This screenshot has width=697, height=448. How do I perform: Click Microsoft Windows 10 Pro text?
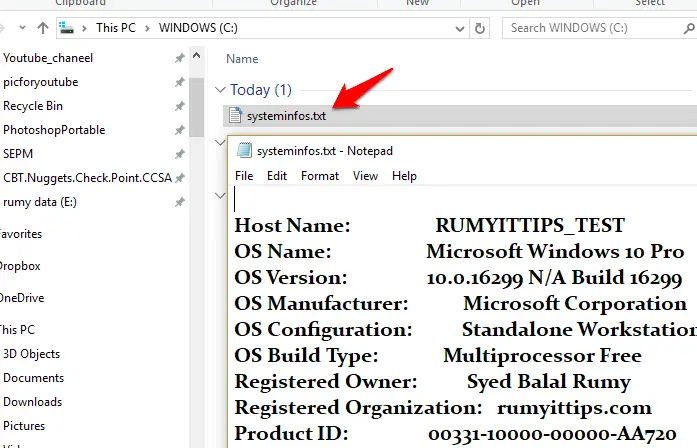click(555, 252)
